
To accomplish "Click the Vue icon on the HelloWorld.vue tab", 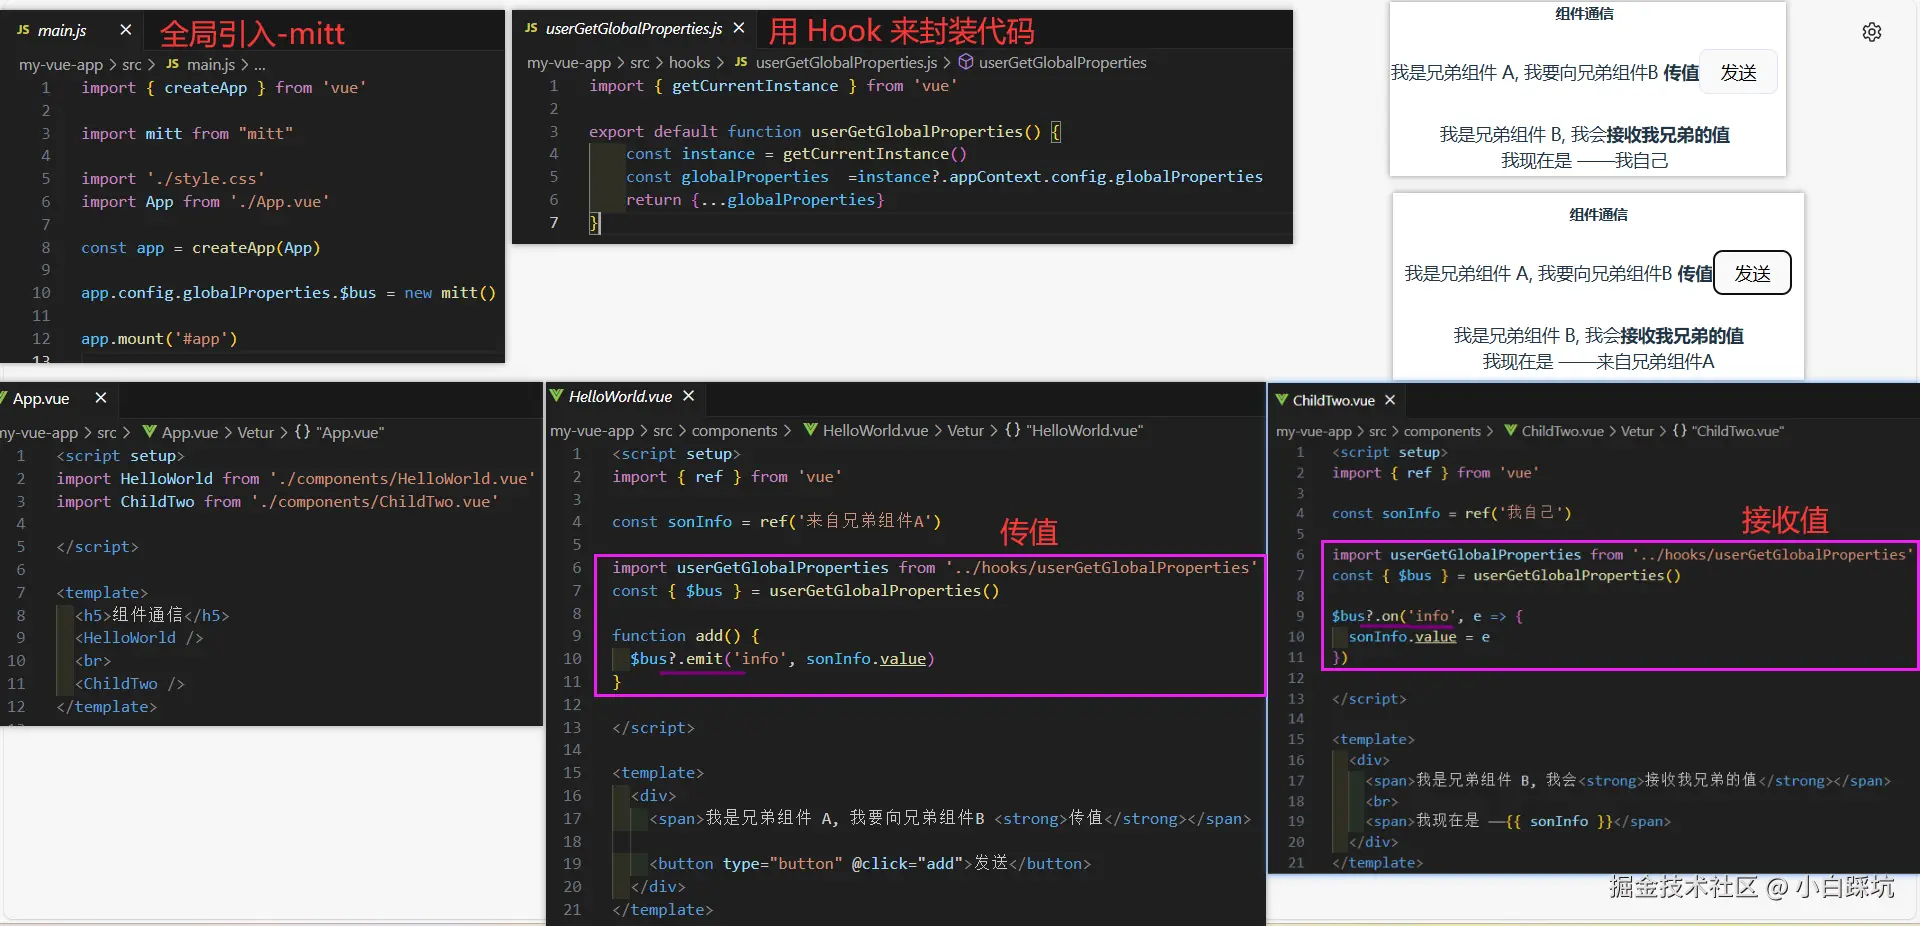I will [556, 396].
